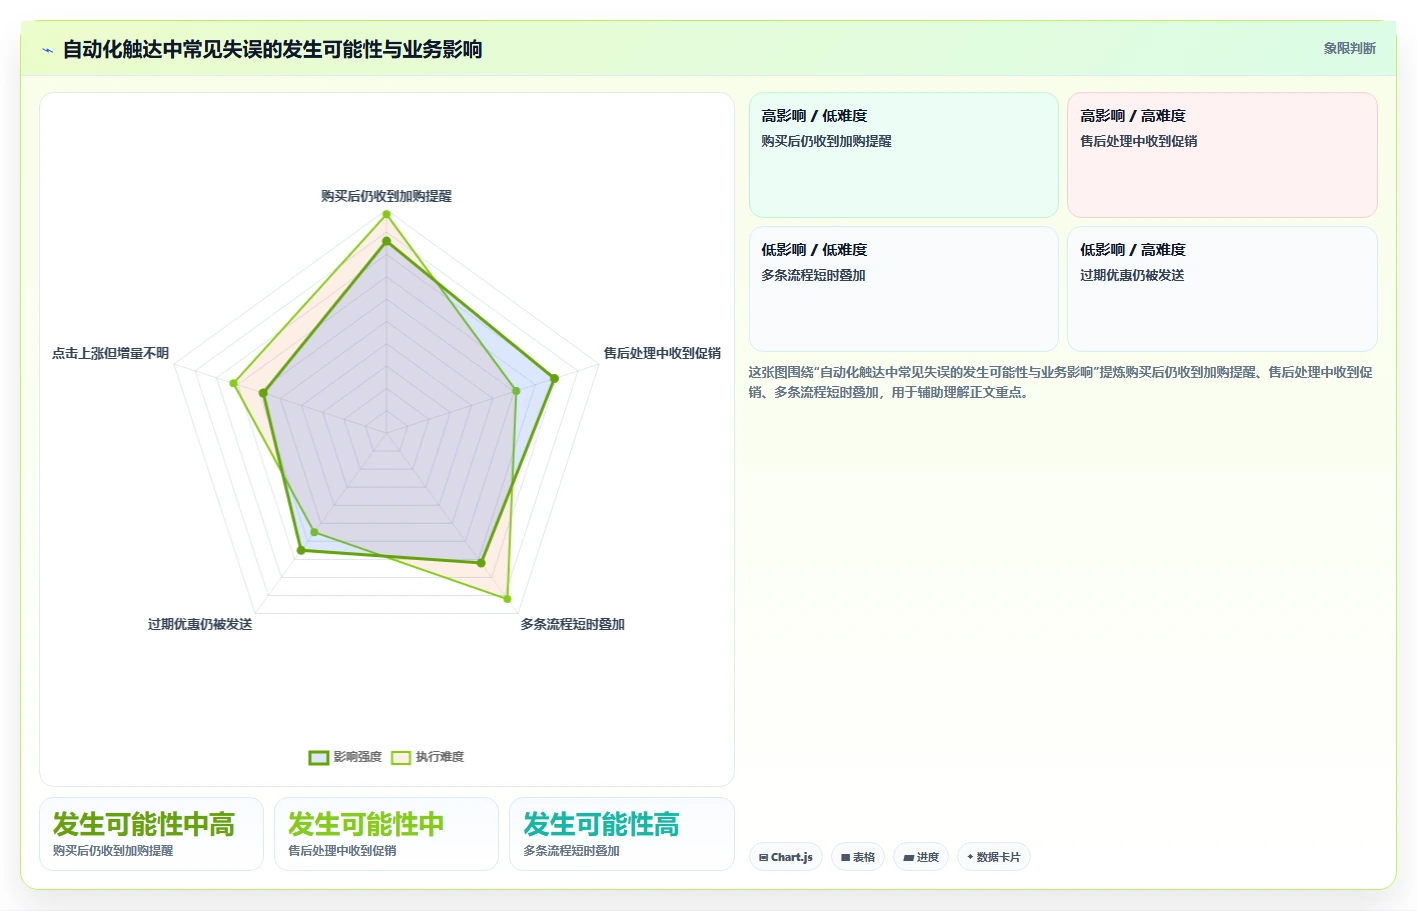The image size is (1417, 911).
Task: Click radar axis label 多条流程短时叠加
Action: pos(572,624)
